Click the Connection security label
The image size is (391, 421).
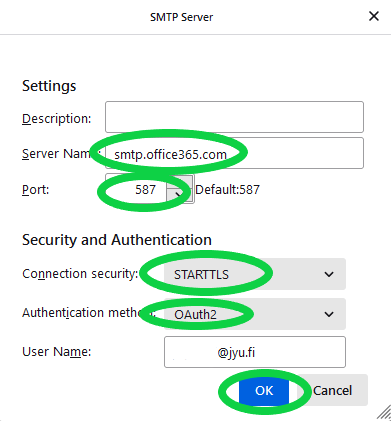pos(80,274)
